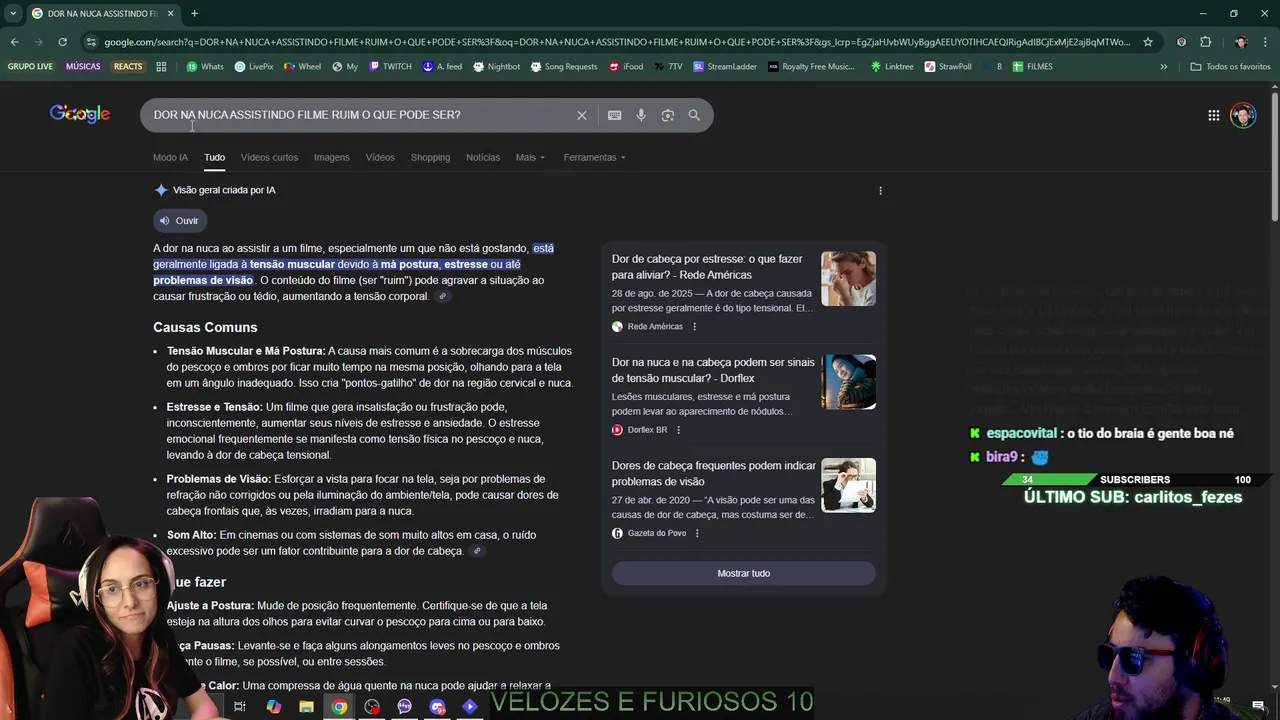Open the LivePix bookmark

point(254,67)
